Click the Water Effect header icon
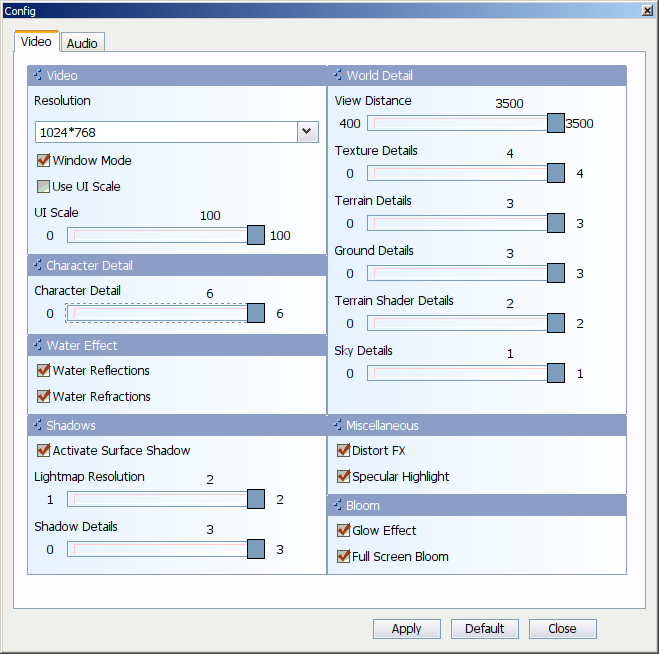 pyautogui.click(x=38, y=345)
